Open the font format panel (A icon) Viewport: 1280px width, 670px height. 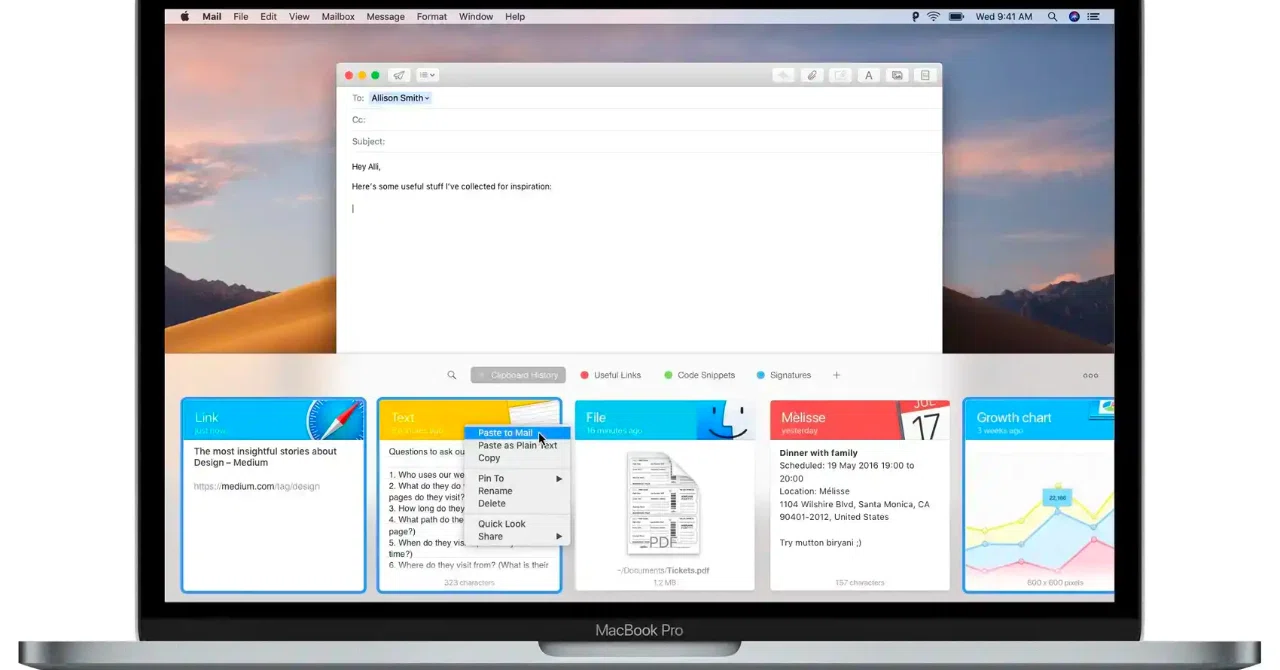tap(869, 75)
